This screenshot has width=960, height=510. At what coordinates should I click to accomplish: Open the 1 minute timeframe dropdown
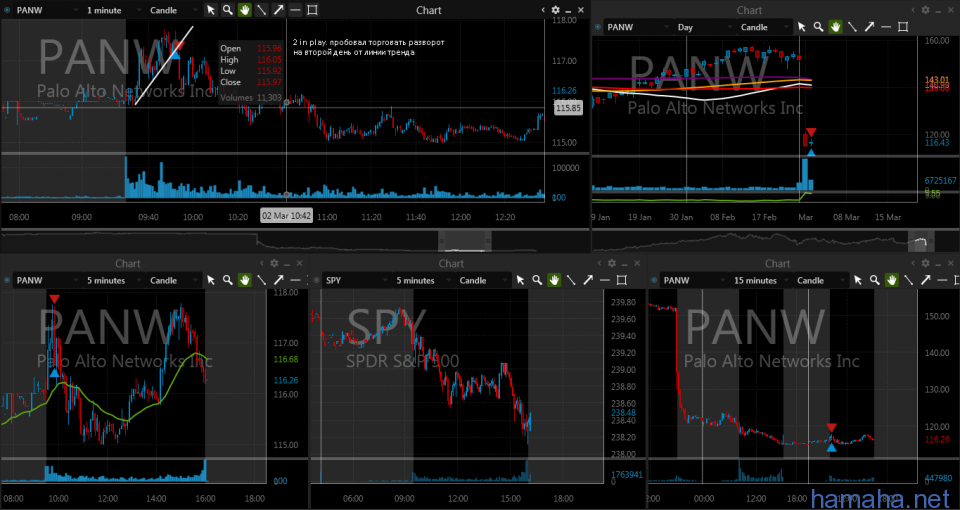[108, 10]
